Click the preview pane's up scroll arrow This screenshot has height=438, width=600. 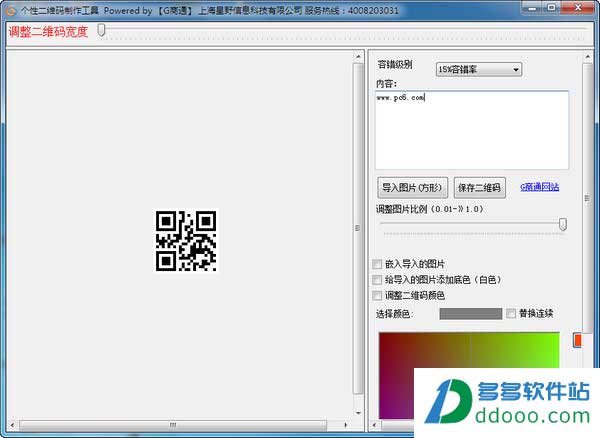click(358, 57)
